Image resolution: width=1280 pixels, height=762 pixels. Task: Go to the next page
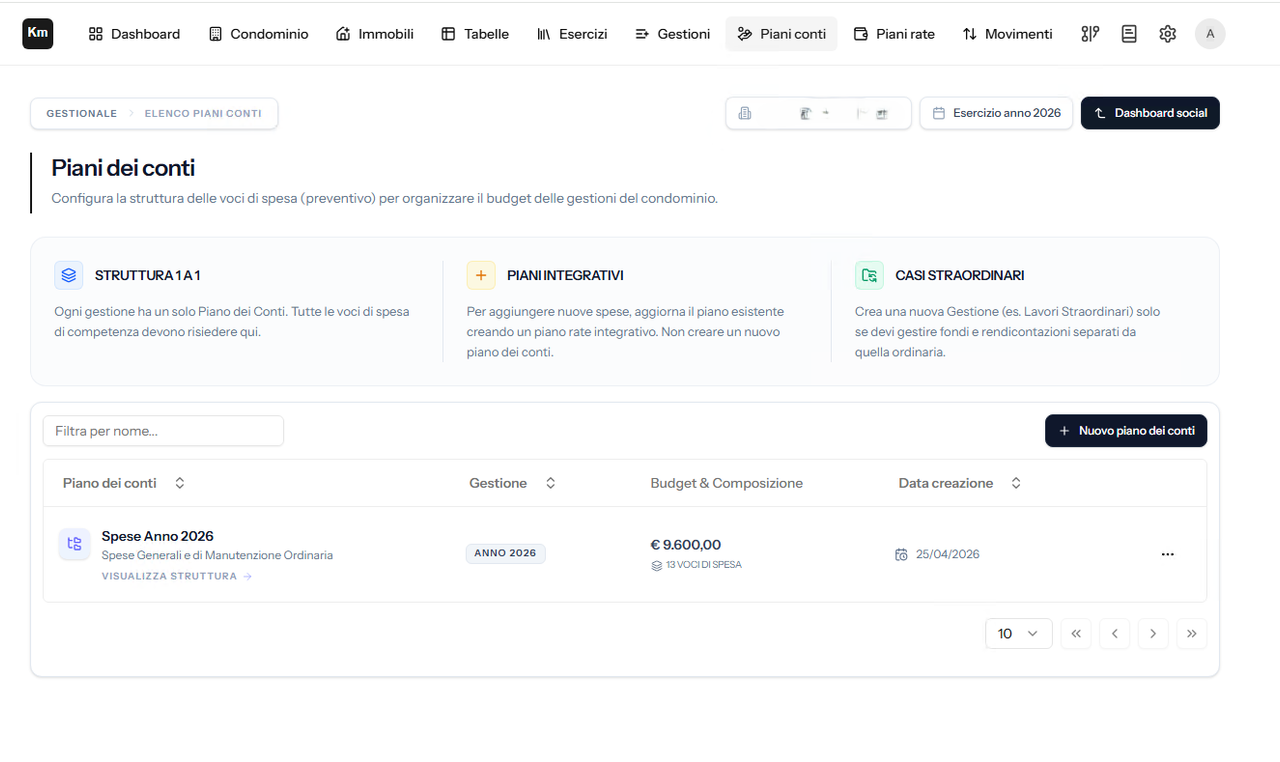(1153, 634)
